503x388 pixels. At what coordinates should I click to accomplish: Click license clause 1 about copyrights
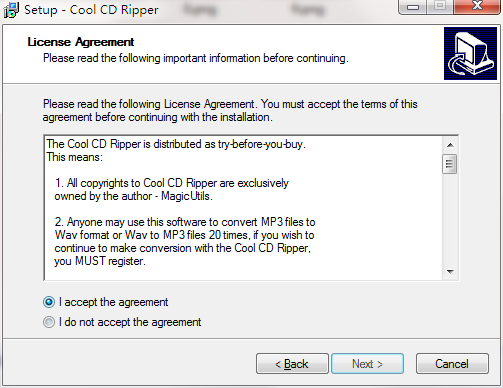pos(171,190)
